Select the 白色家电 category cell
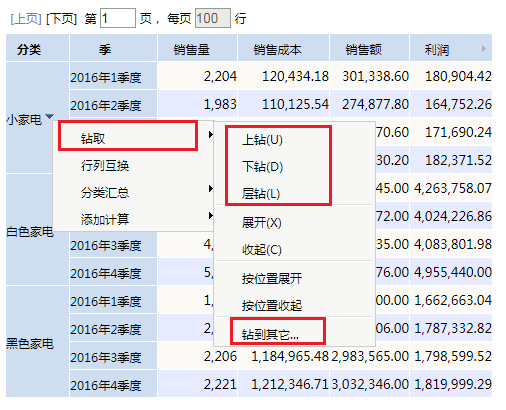The image size is (506, 410). pos(30,231)
